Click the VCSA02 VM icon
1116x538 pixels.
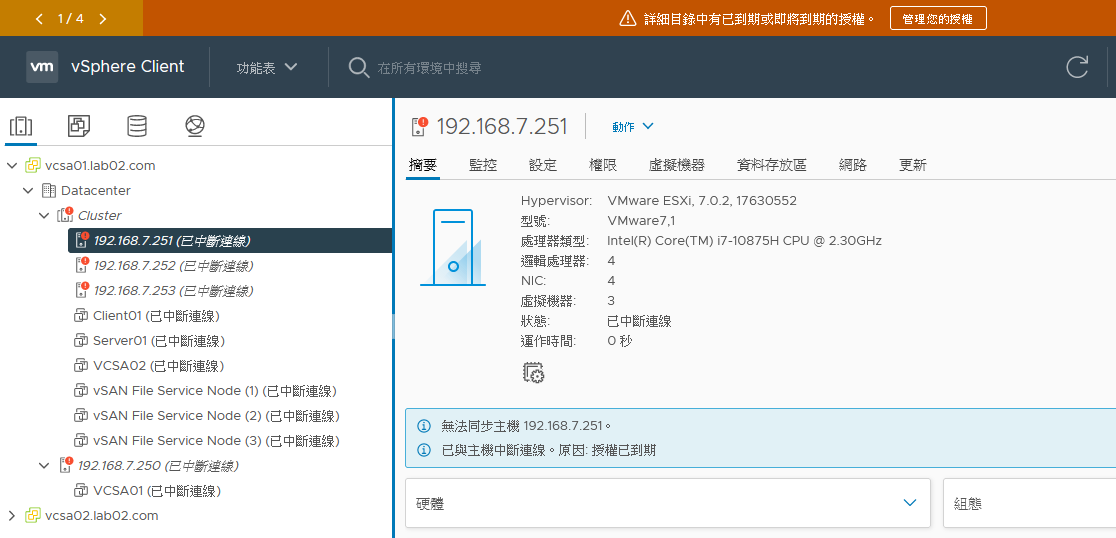80,366
